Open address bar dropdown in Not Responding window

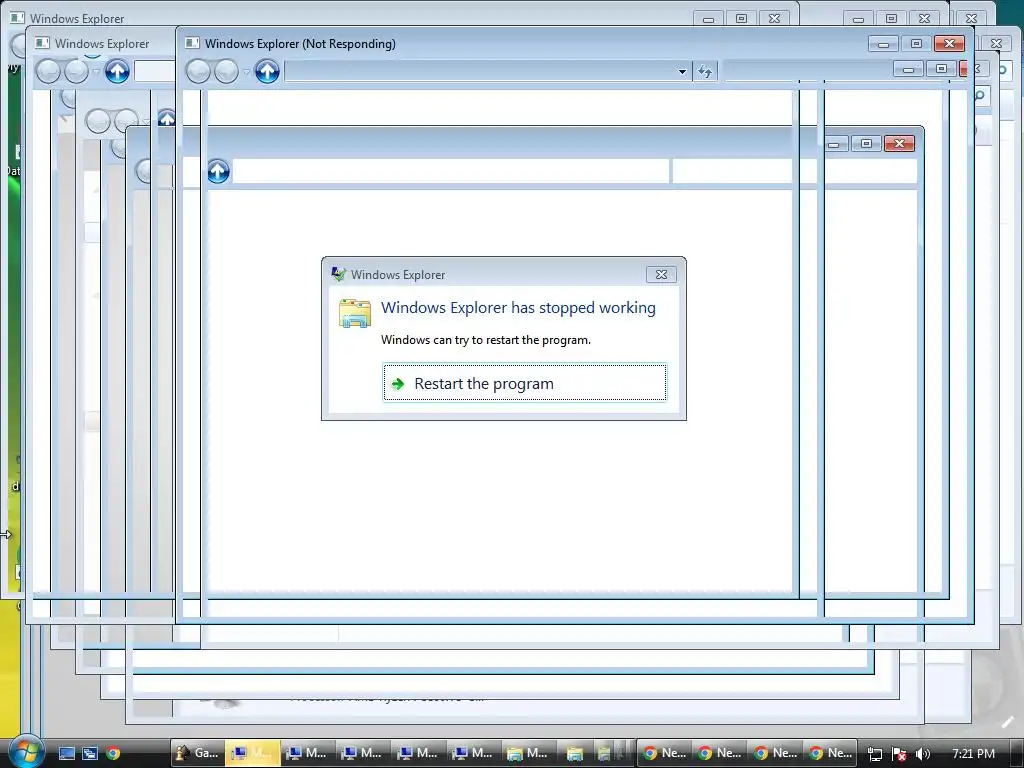coord(682,71)
